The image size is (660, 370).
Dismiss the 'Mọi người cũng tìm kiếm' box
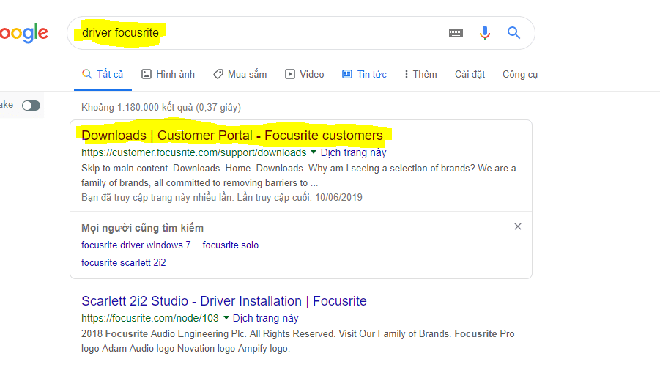point(518,226)
